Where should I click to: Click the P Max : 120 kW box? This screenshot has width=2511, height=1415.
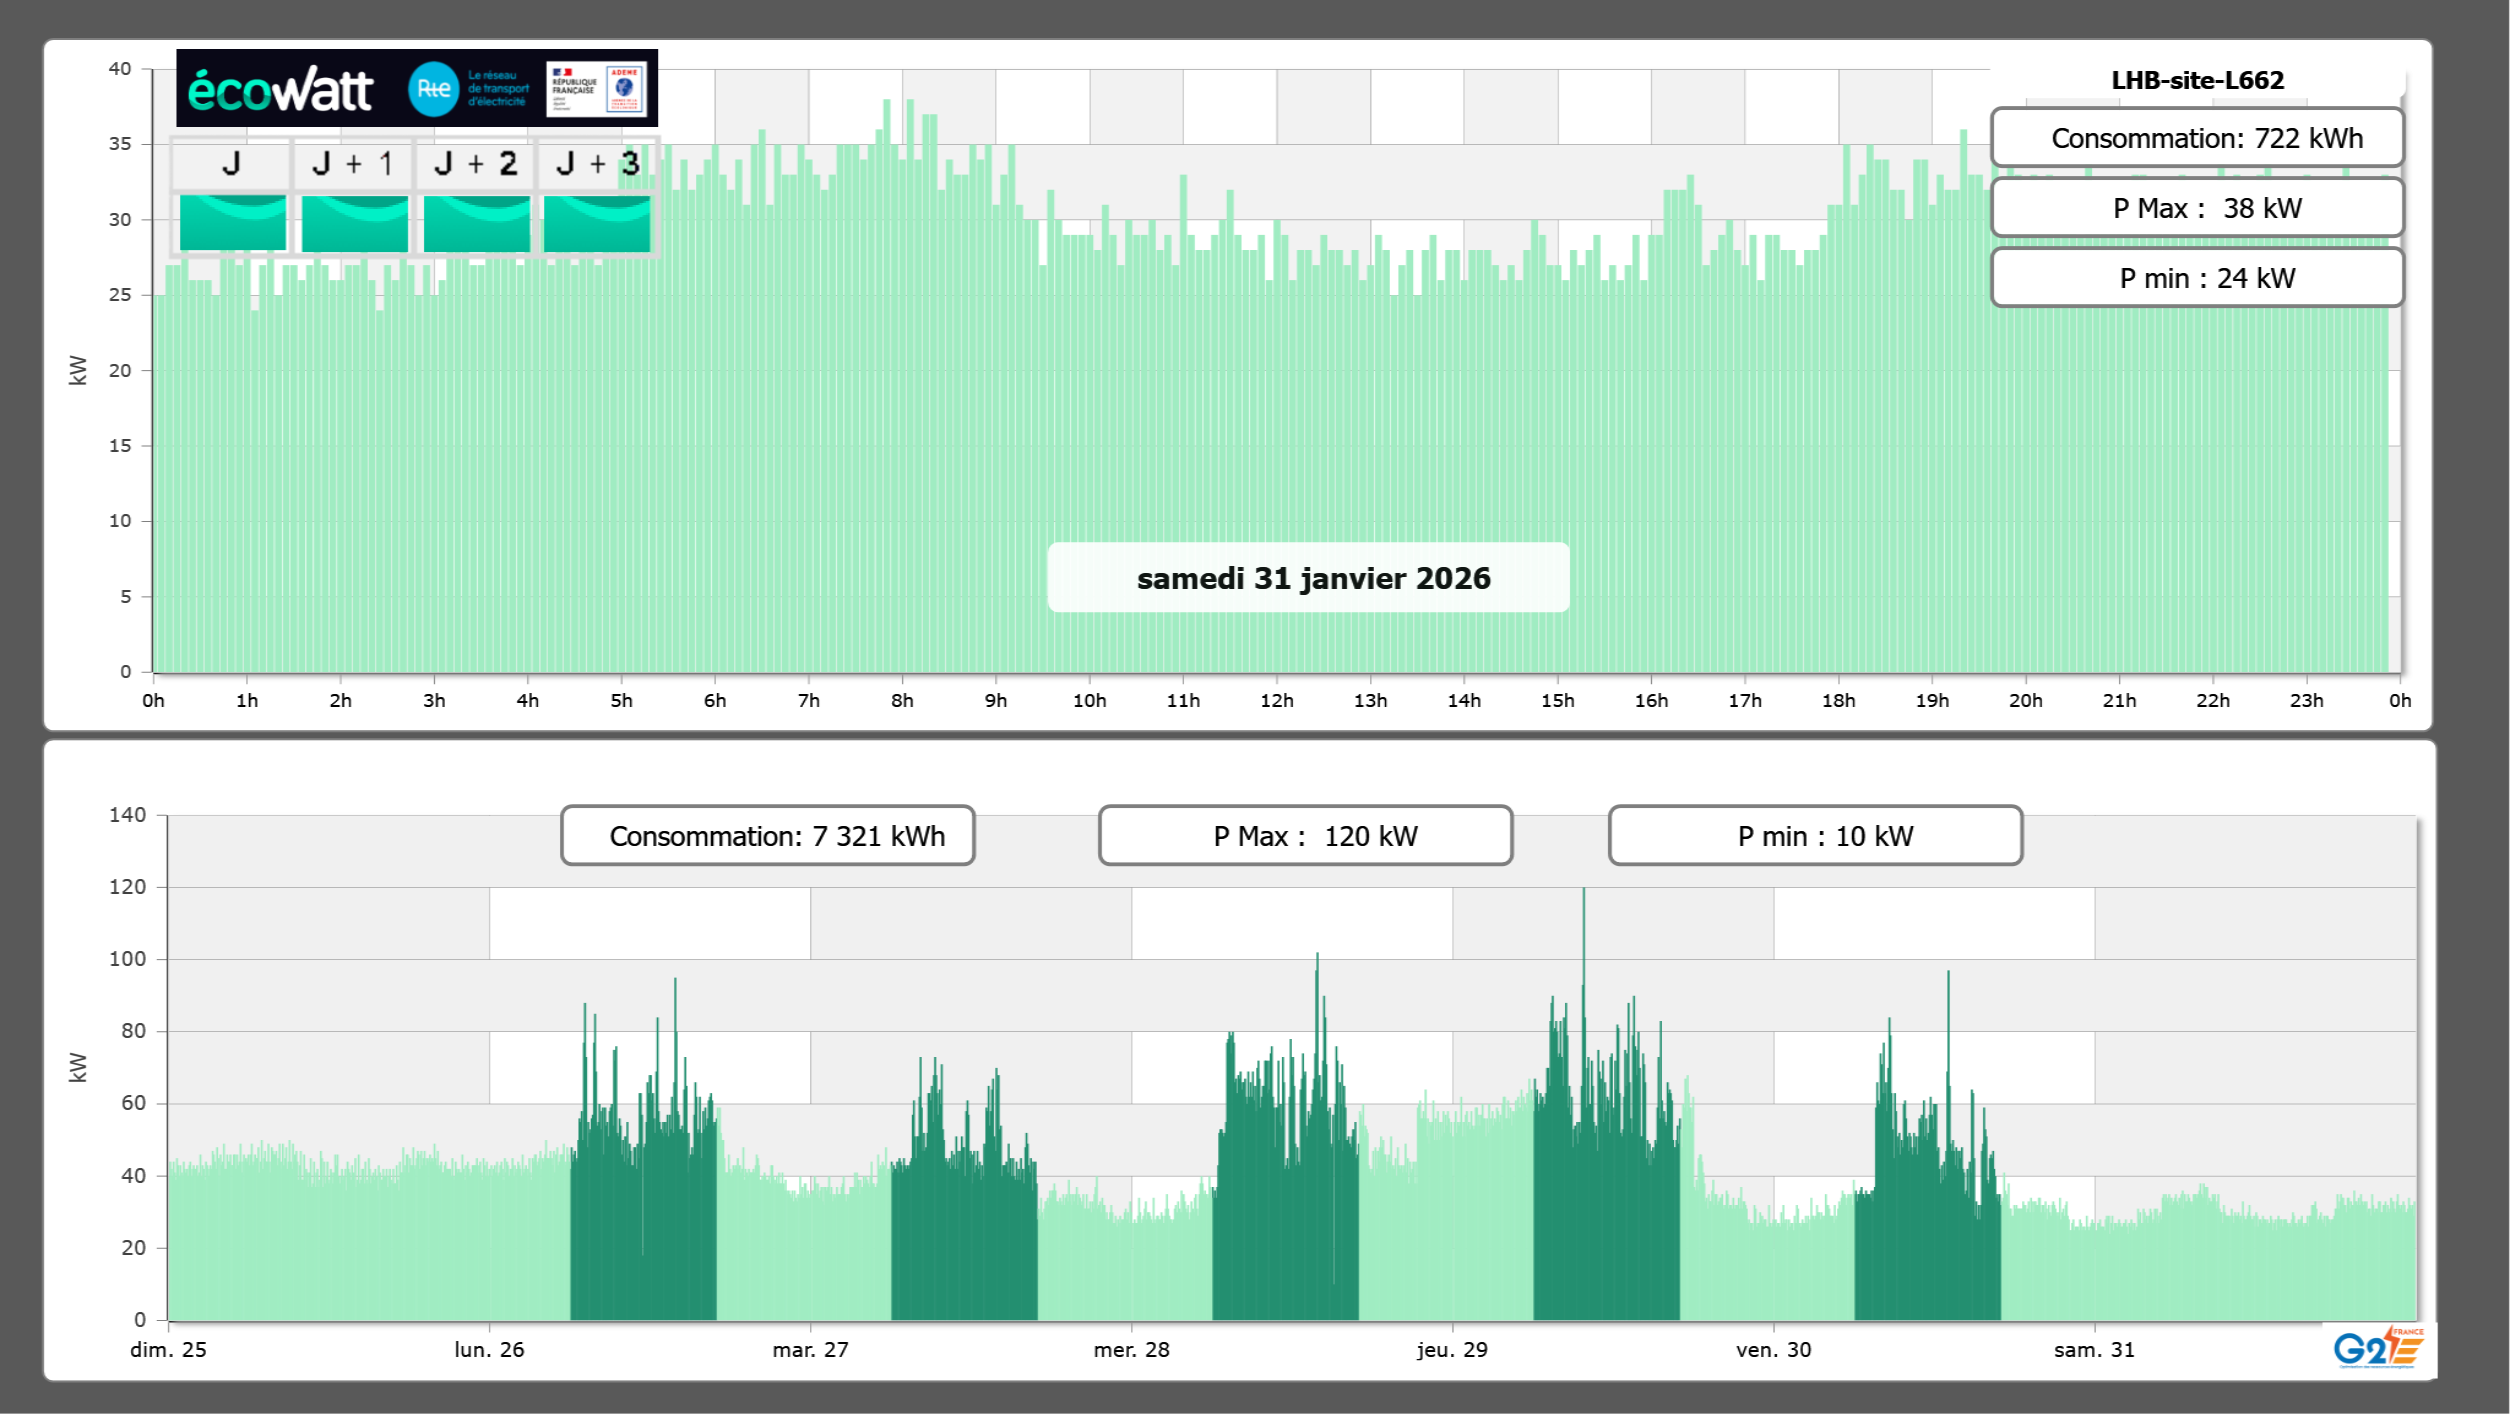coord(1305,836)
